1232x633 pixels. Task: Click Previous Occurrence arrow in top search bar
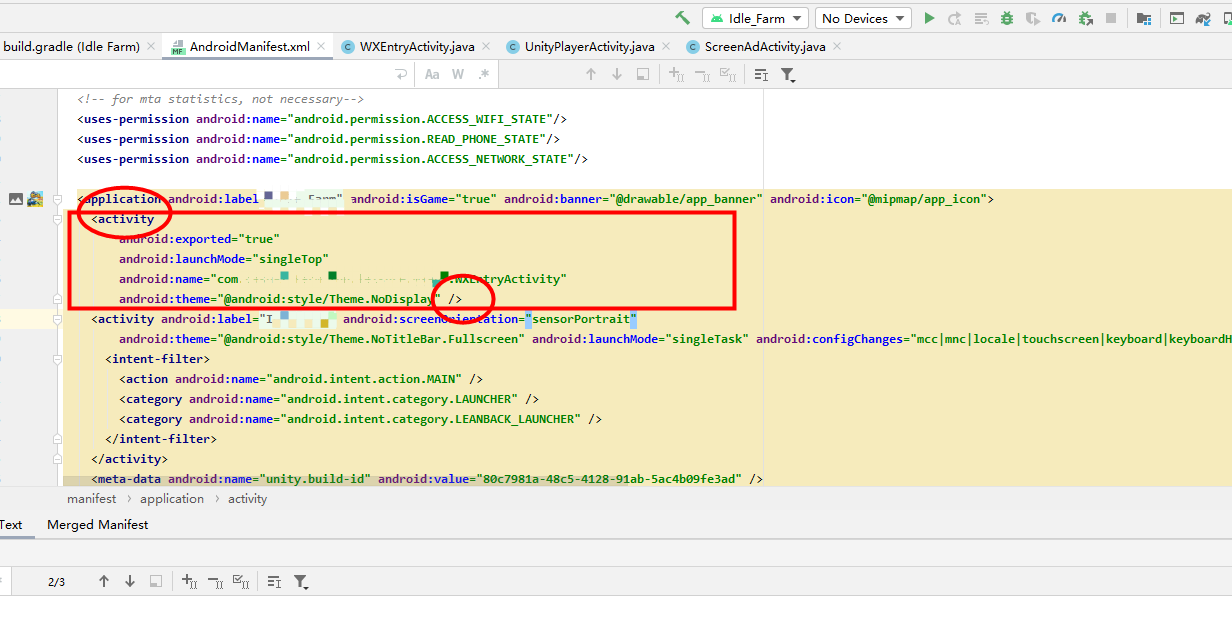coord(591,74)
